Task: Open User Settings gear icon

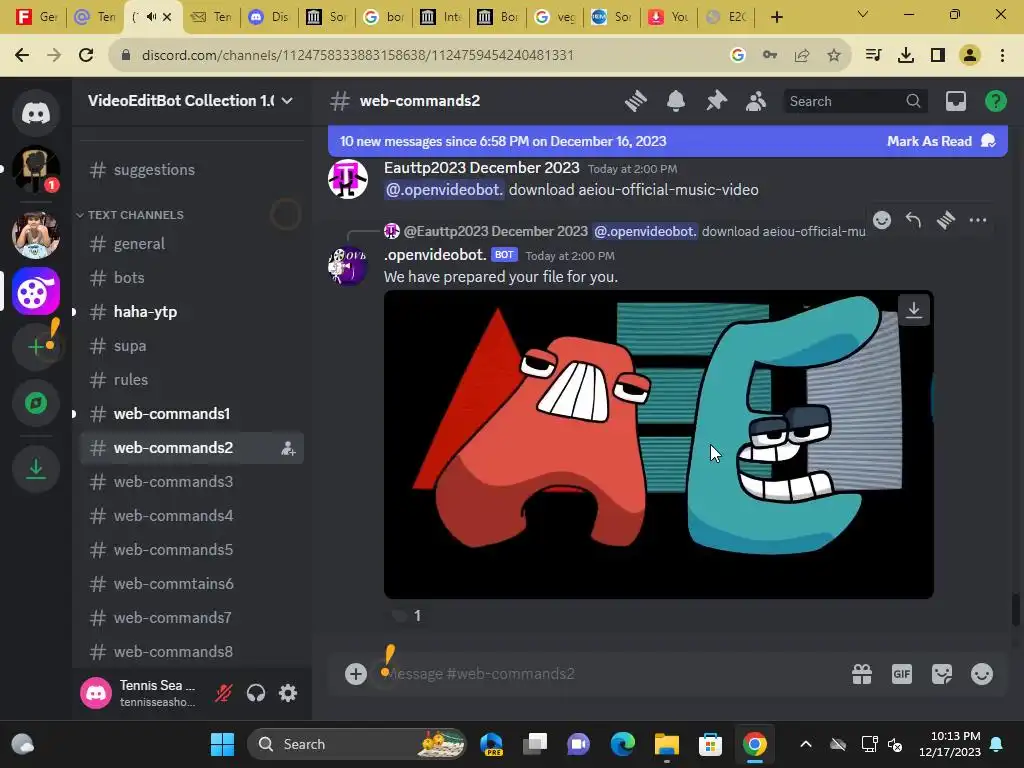Action: [288, 692]
